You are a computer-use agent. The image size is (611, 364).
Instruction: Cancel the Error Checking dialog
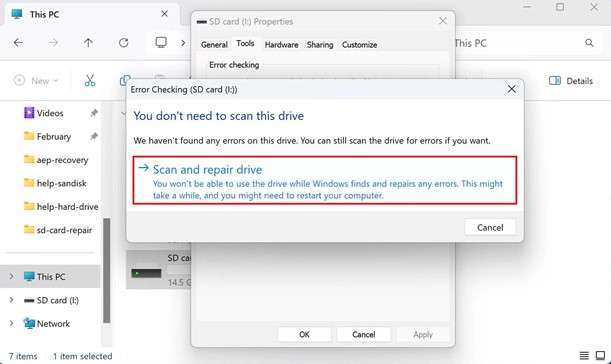(490, 228)
